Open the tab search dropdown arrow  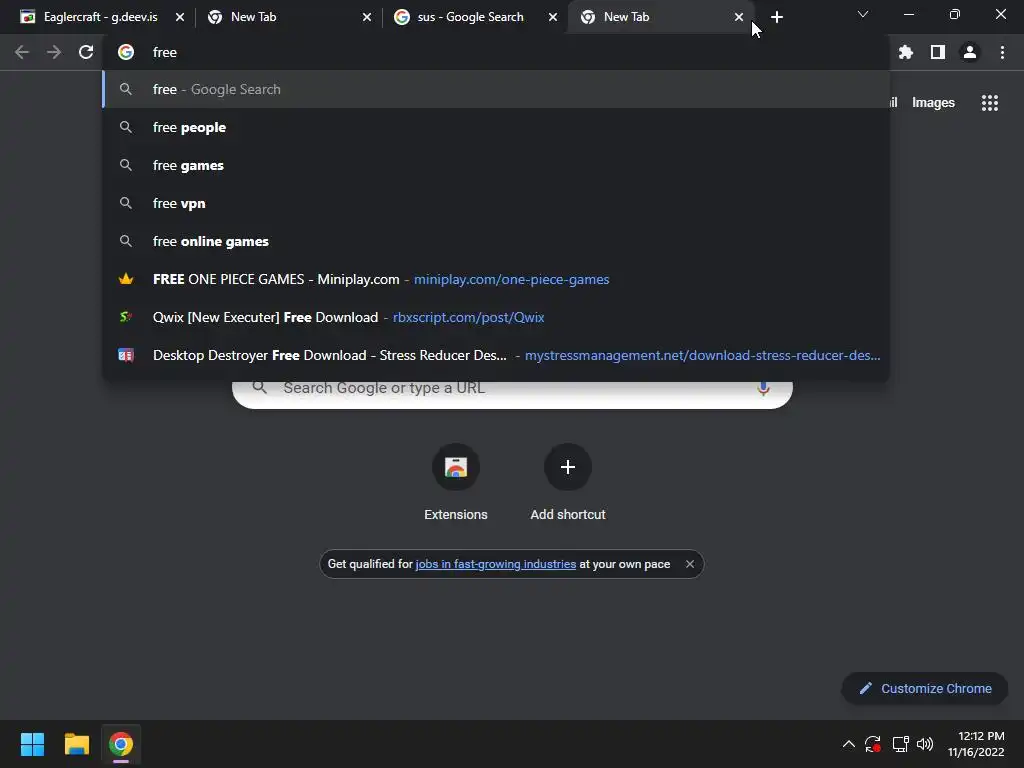coord(863,14)
